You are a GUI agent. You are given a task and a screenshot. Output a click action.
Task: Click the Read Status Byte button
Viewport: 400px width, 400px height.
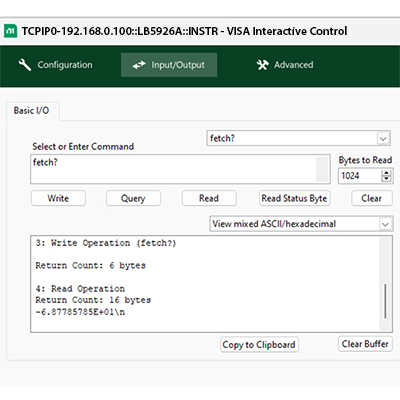click(x=295, y=198)
